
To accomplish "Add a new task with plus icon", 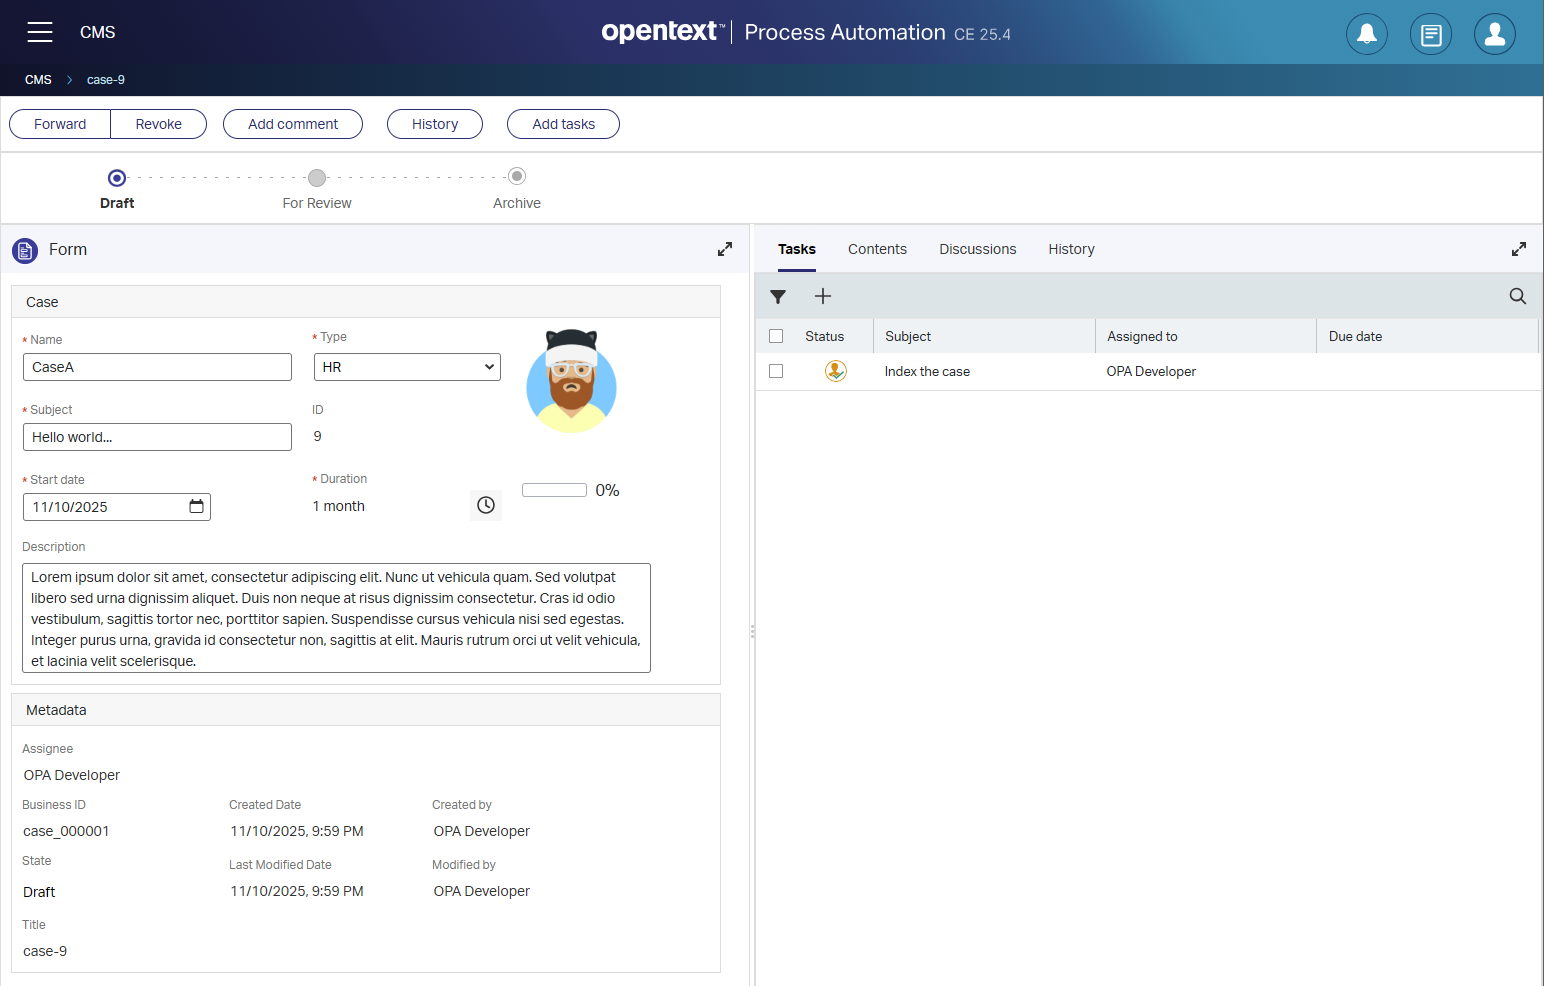I will (823, 296).
